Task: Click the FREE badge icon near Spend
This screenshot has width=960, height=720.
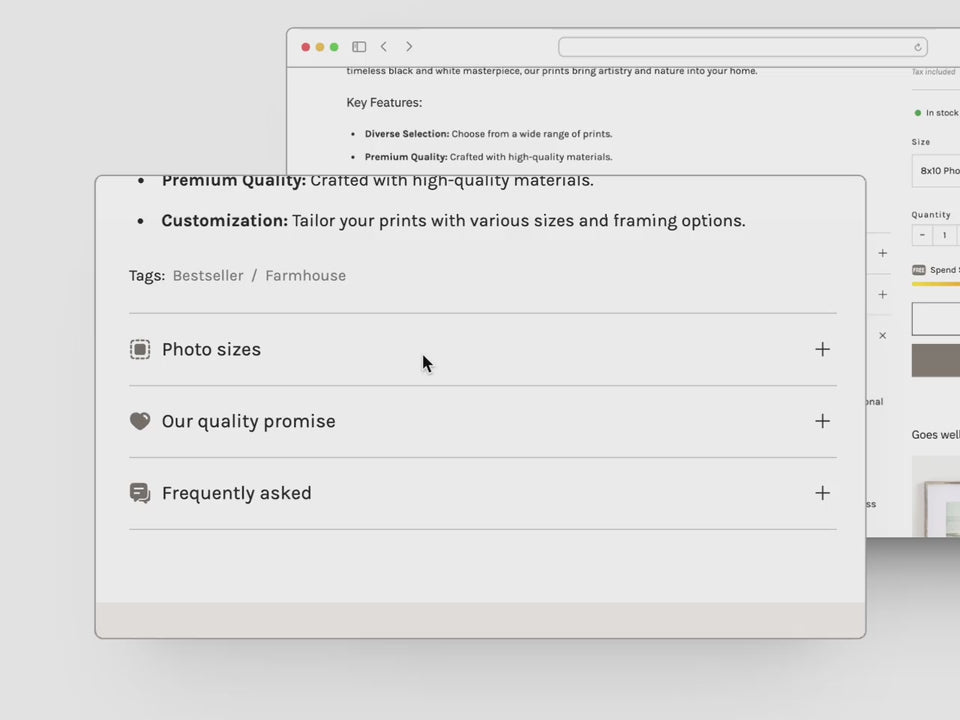Action: (x=919, y=270)
